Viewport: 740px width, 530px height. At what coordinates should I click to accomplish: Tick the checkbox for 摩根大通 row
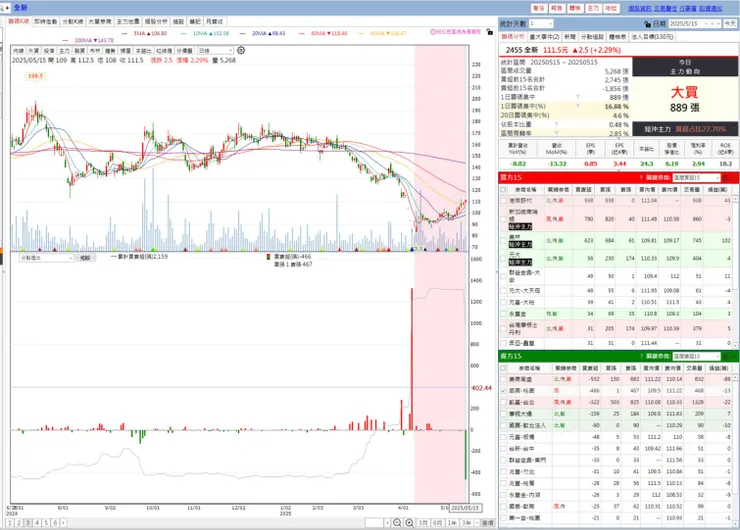[x=503, y=414]
